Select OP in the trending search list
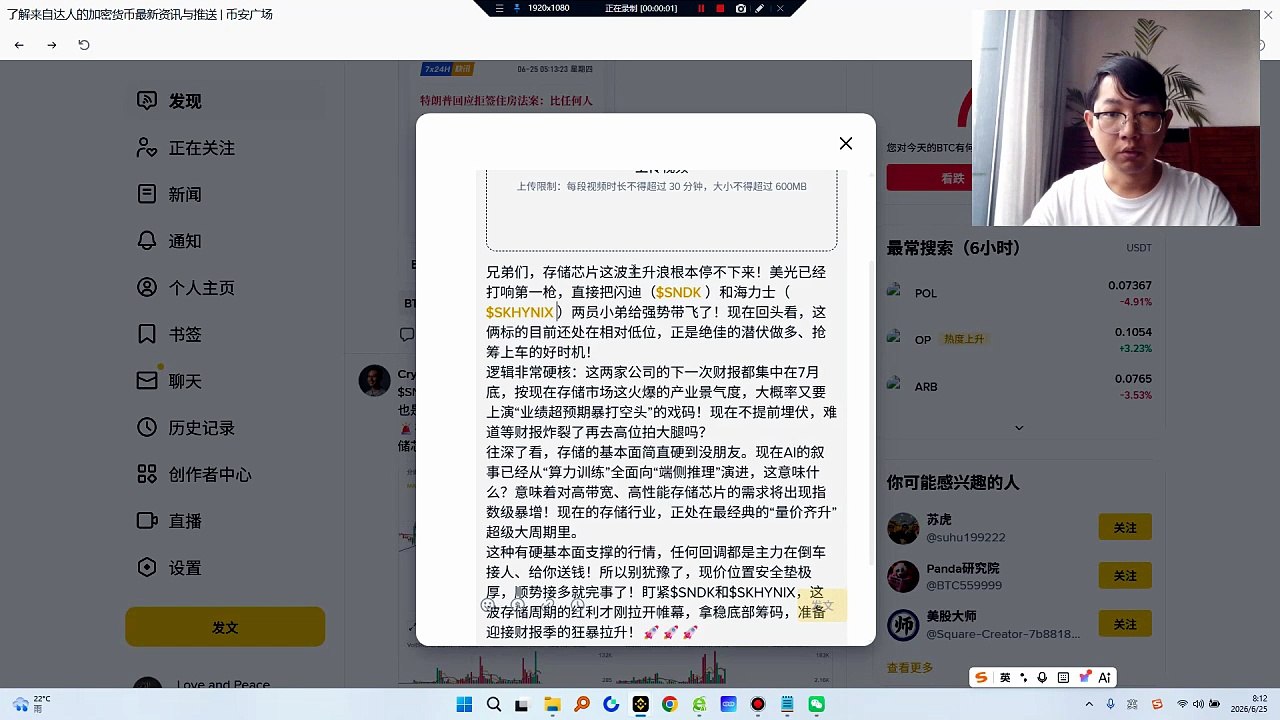 click(1019, 340)
